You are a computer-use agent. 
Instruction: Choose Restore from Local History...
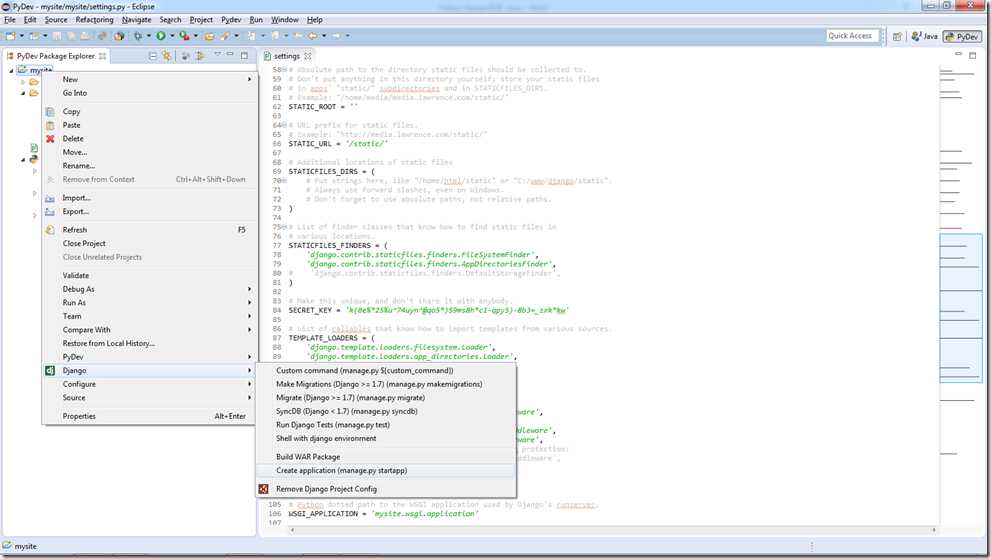pos(150,343)
